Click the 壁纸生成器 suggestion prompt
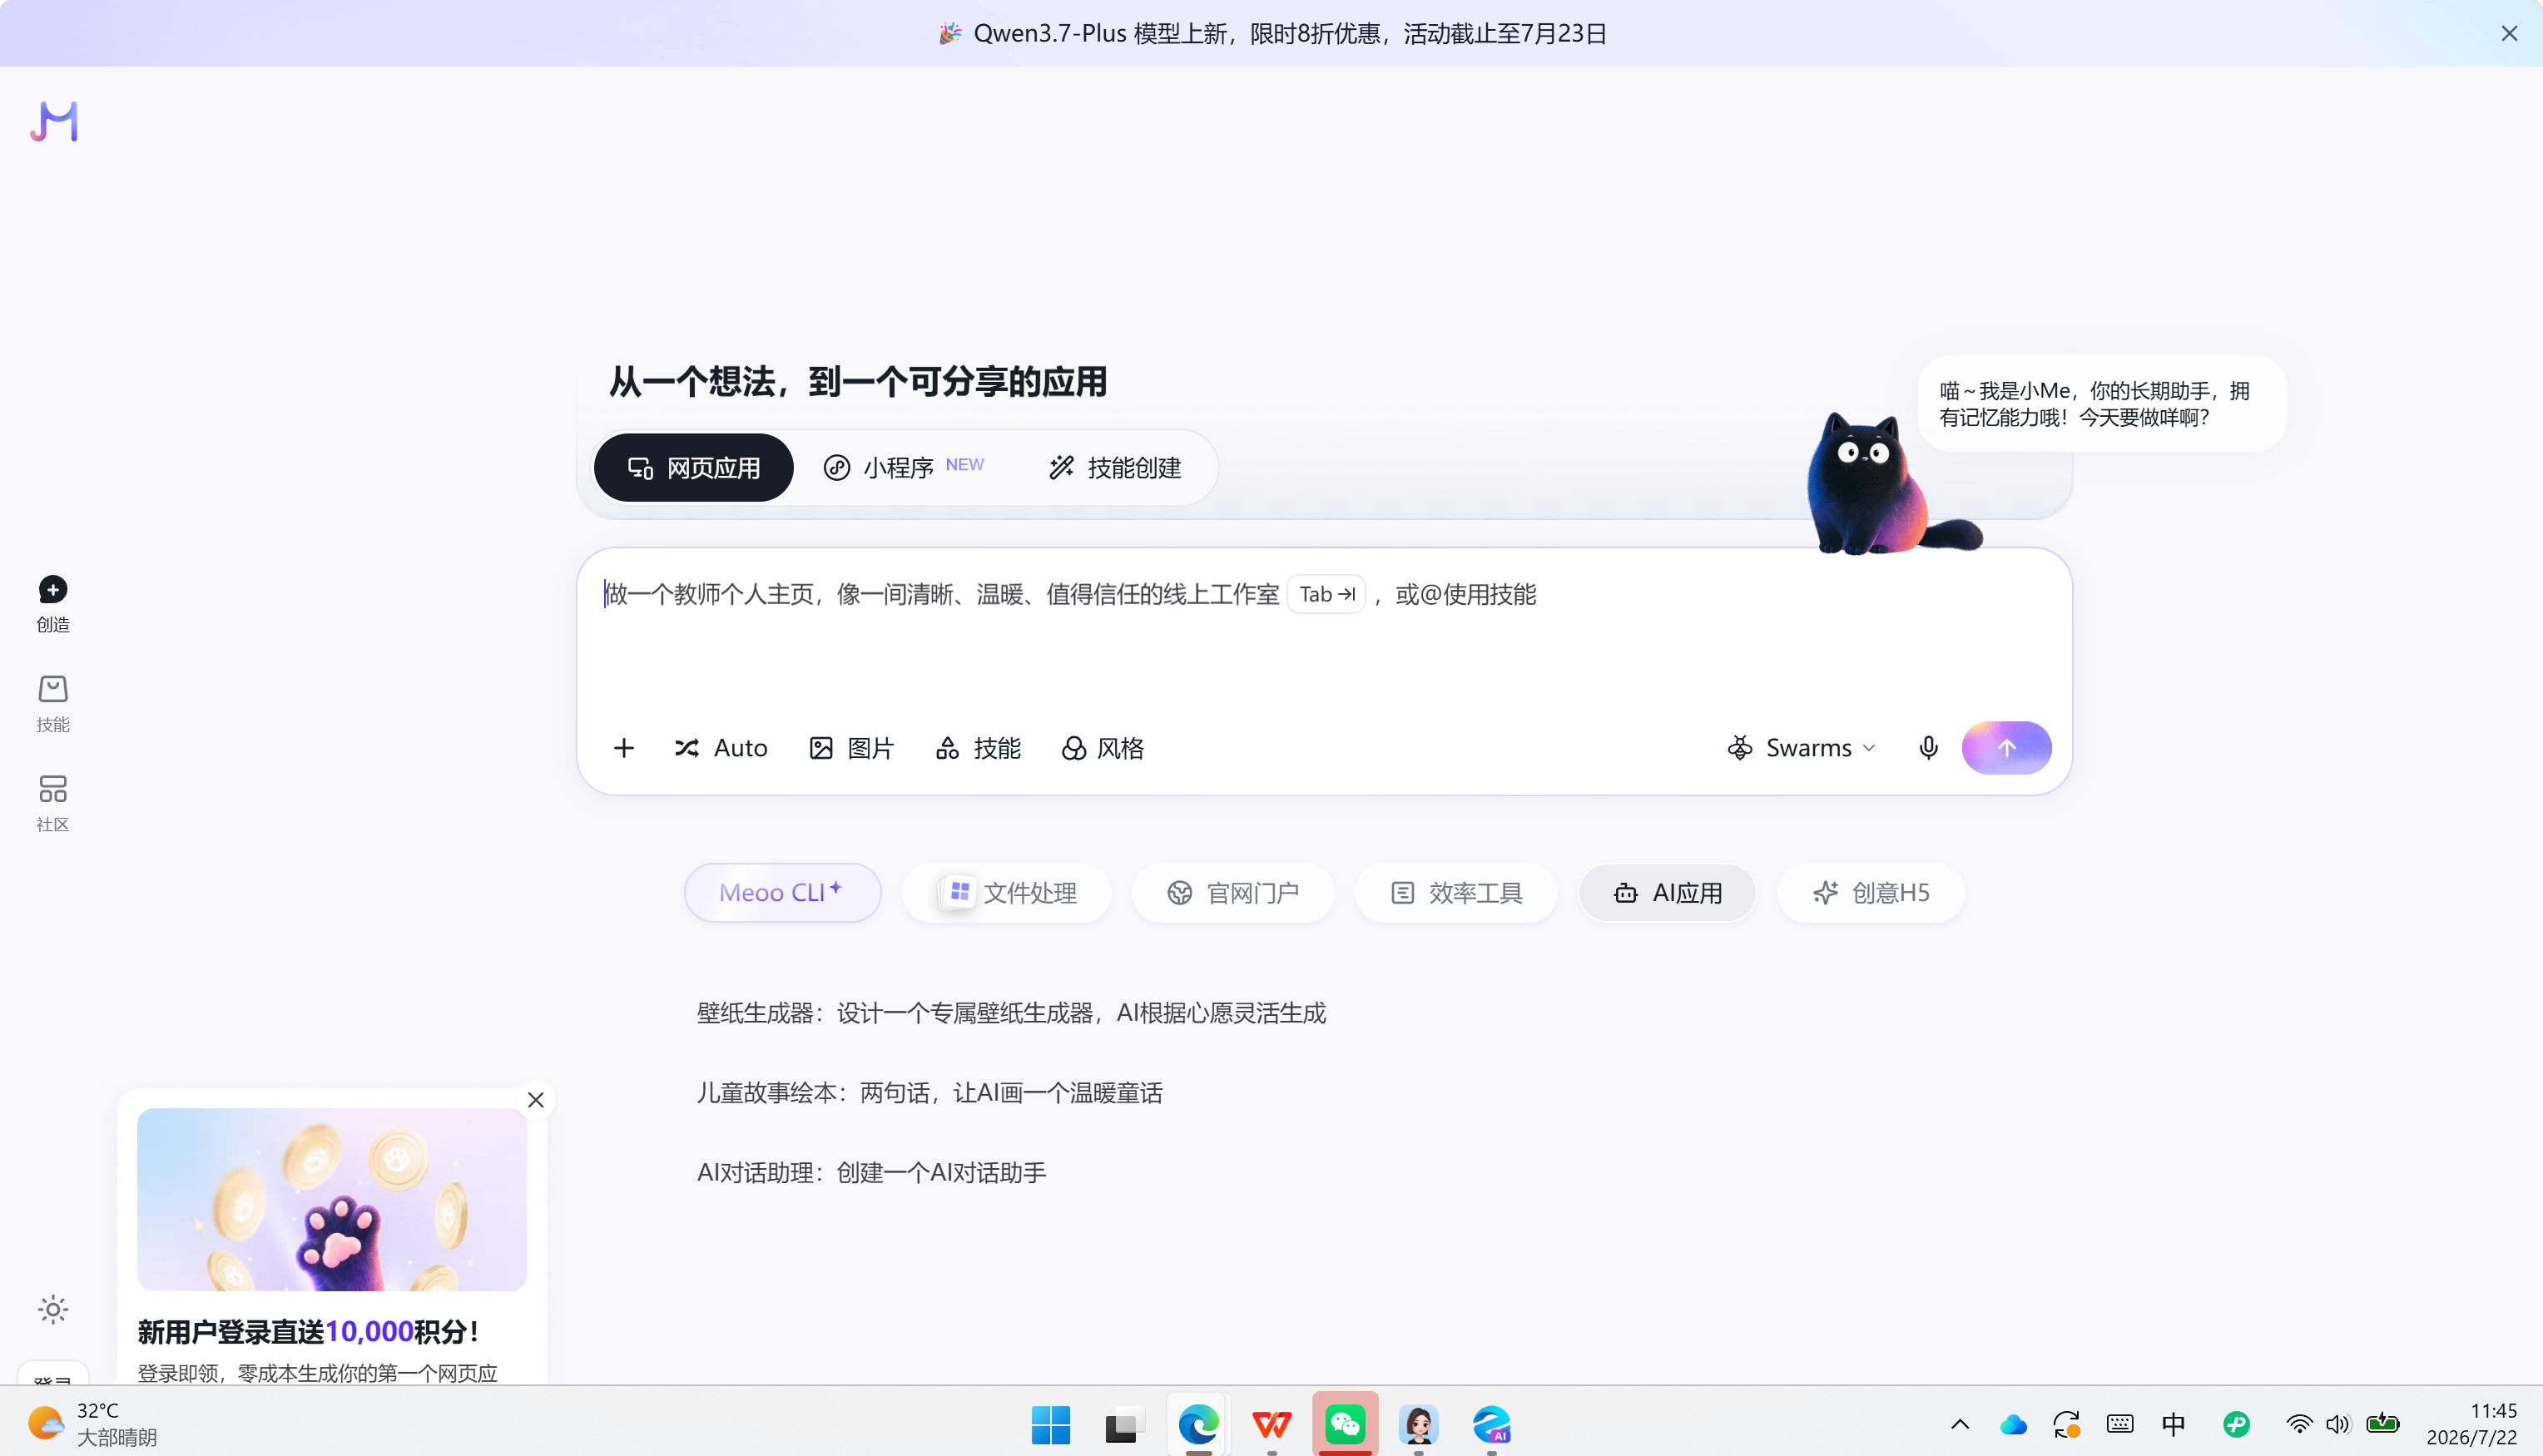2543x1456 pixels. [1011, 1013]
